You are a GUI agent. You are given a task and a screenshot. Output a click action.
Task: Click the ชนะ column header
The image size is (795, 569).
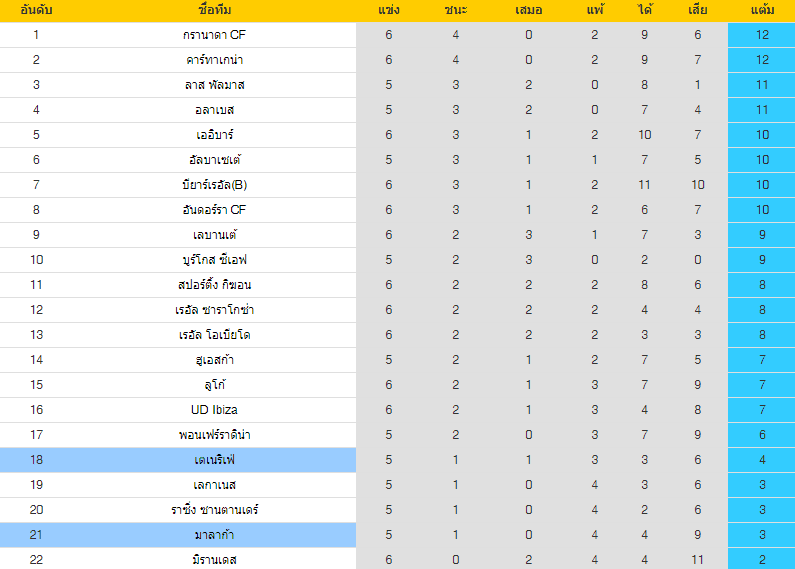pos(456,10)
